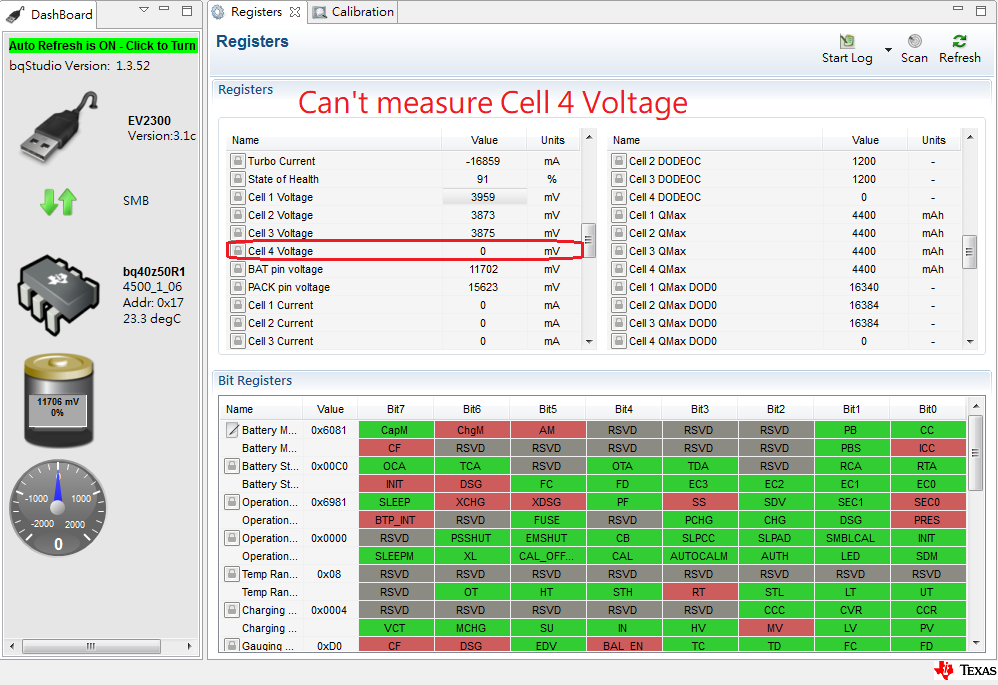Image resolution: width=998 pixels, height=685 pixels.
Task: Toggle the lock icon for Turbo Current
Action: coord(237,161)
